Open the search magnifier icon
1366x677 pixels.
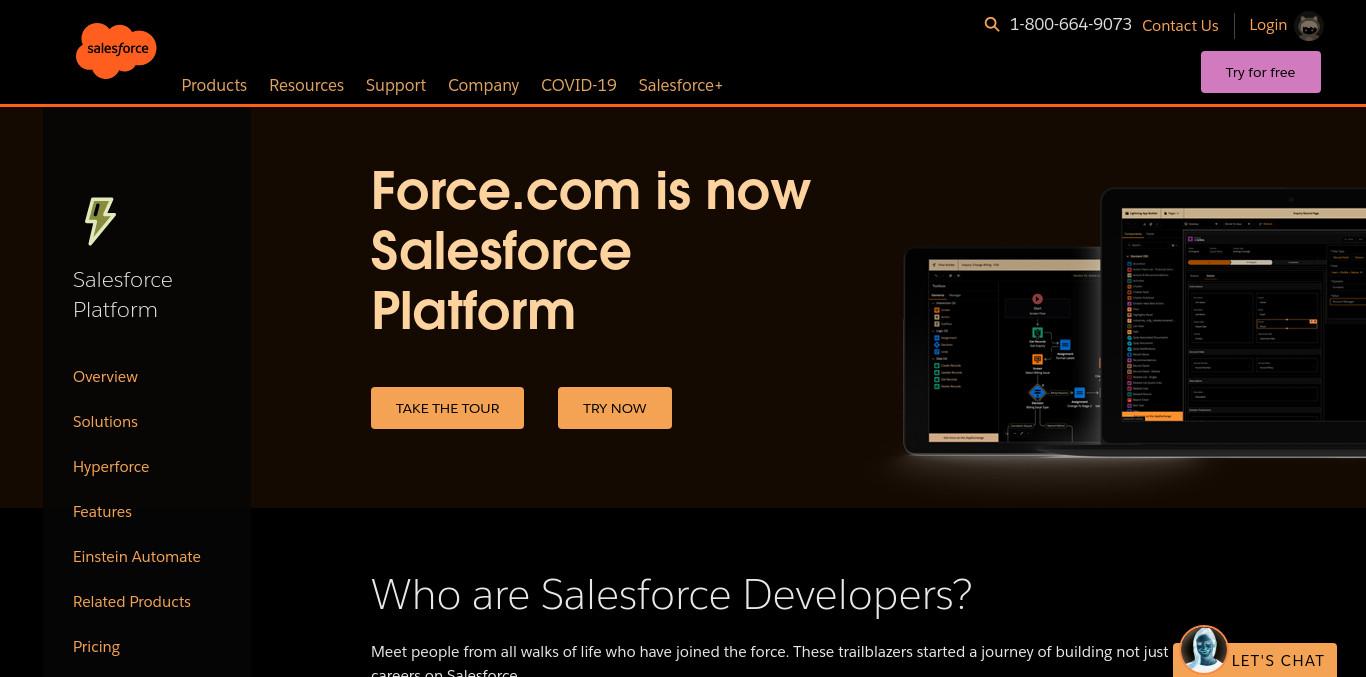click(992, 24)
